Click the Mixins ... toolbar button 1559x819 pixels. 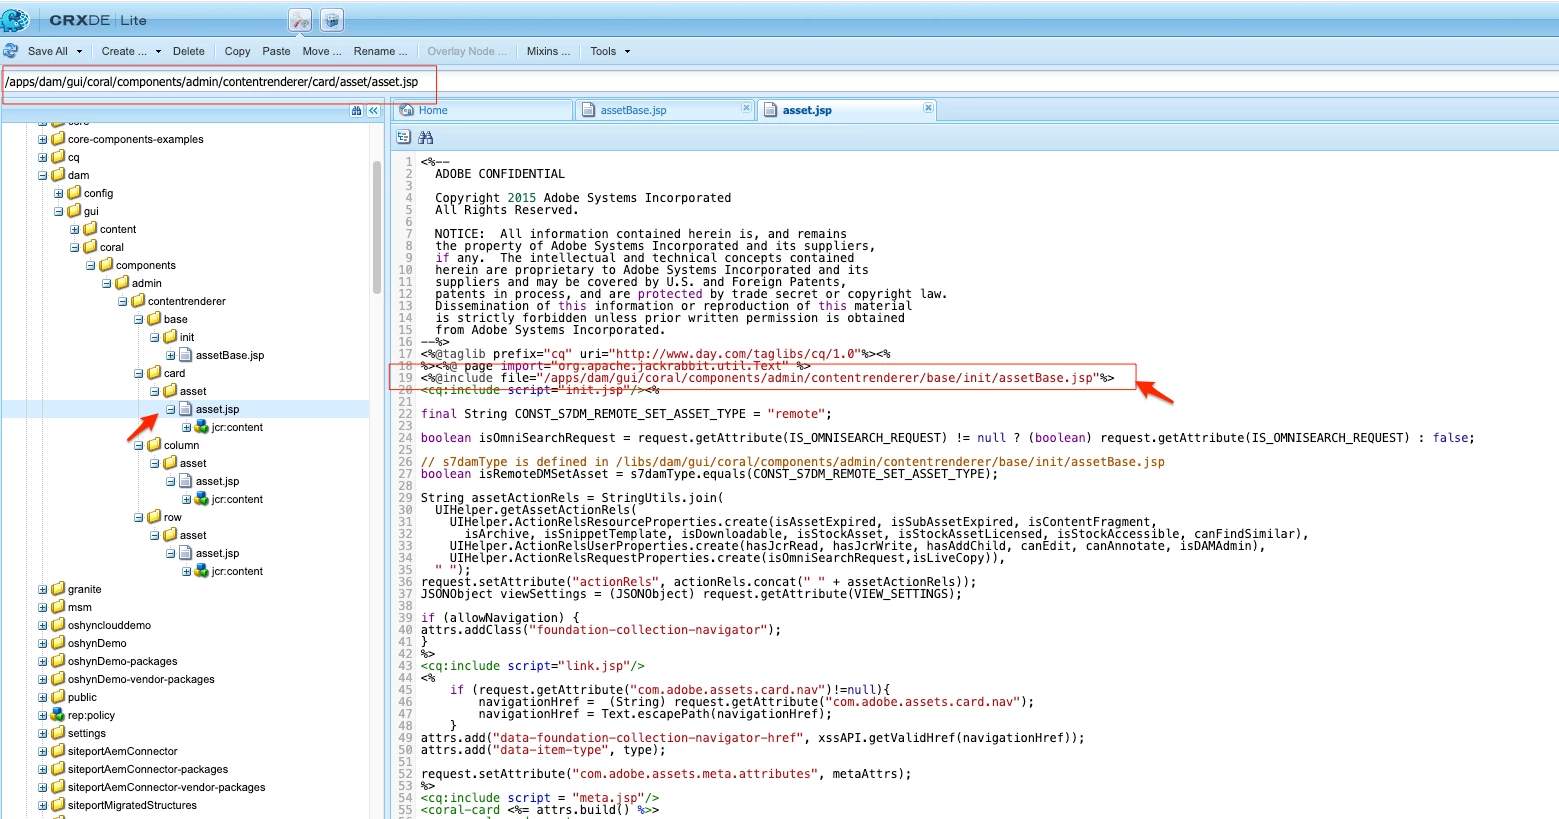tap(548, 51)
